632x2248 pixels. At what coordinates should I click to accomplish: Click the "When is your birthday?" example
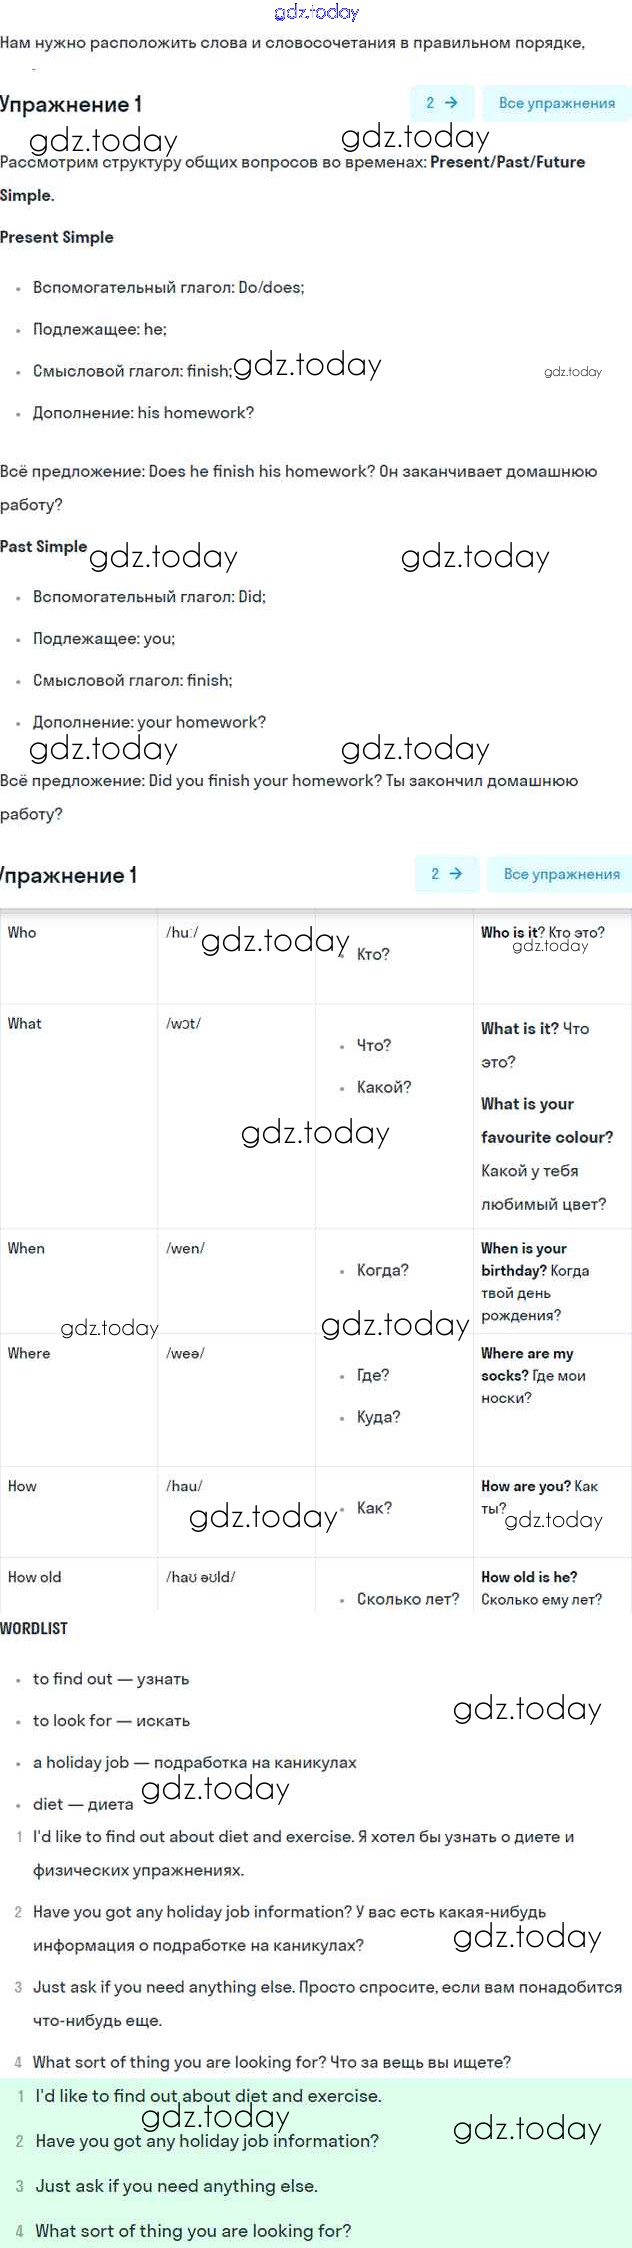click(x=524, y=1259)
